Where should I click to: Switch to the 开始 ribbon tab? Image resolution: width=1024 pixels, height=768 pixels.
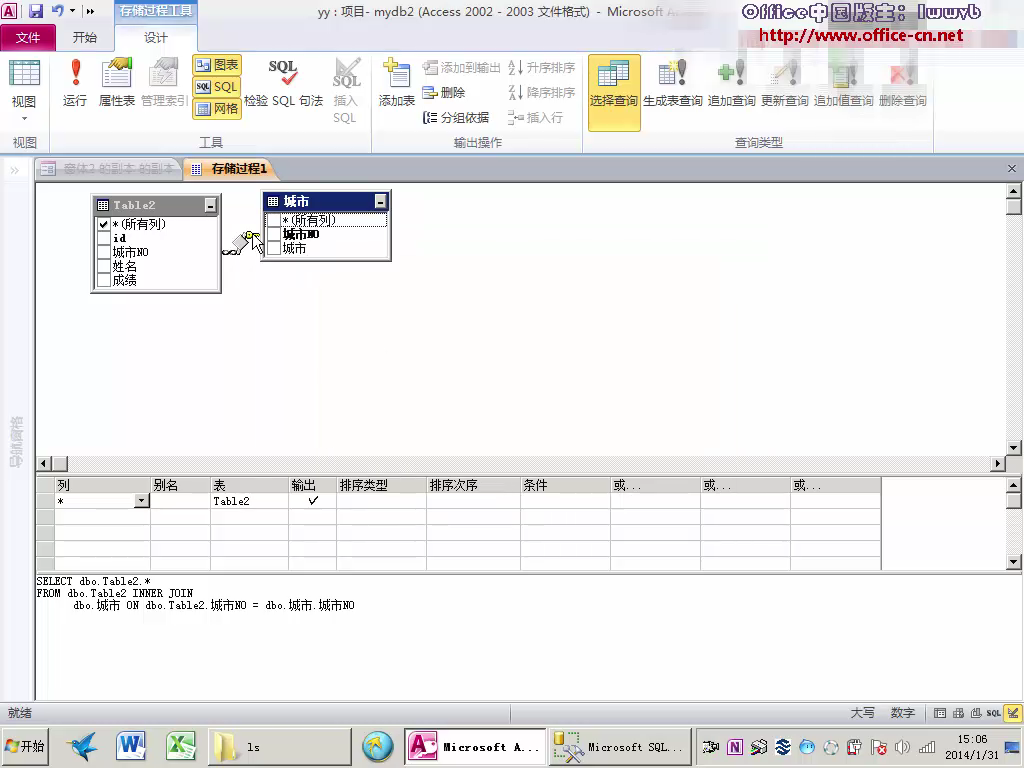(x=85, y=38)
